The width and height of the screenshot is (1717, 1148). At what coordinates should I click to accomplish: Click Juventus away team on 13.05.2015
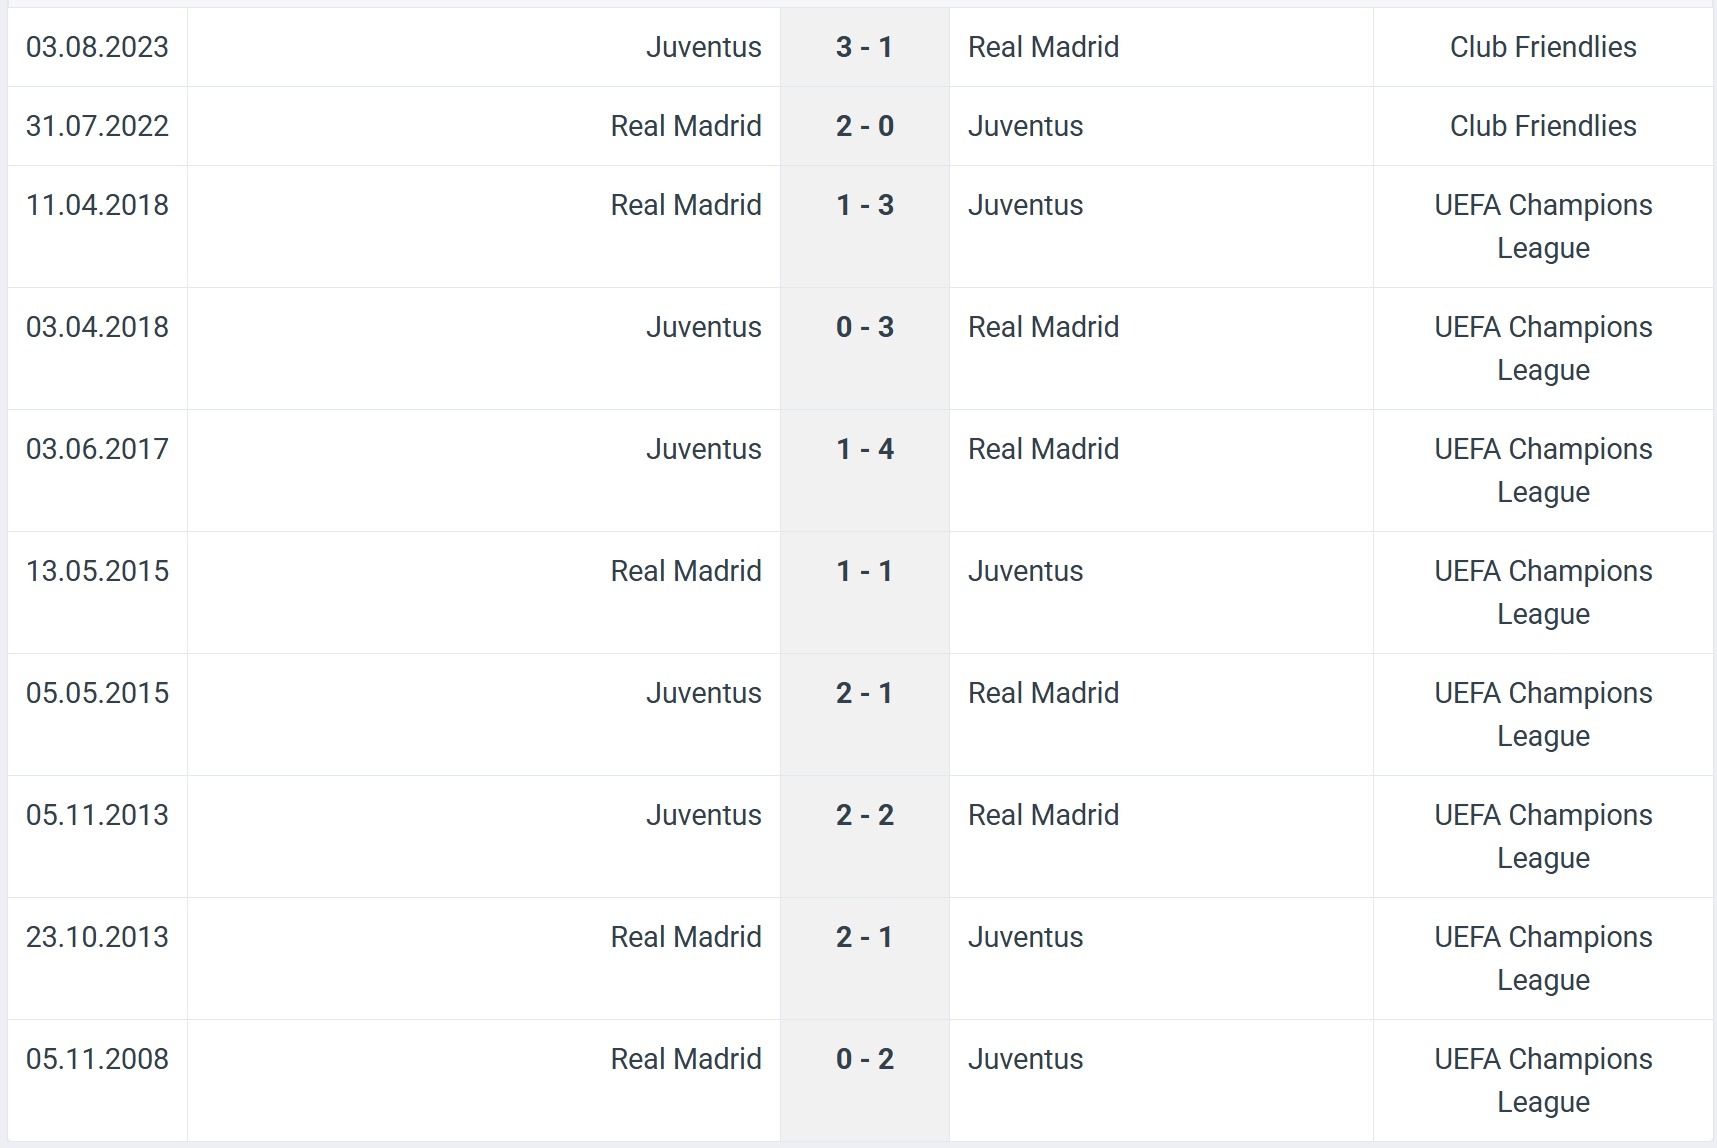(x=1025, y=571)
